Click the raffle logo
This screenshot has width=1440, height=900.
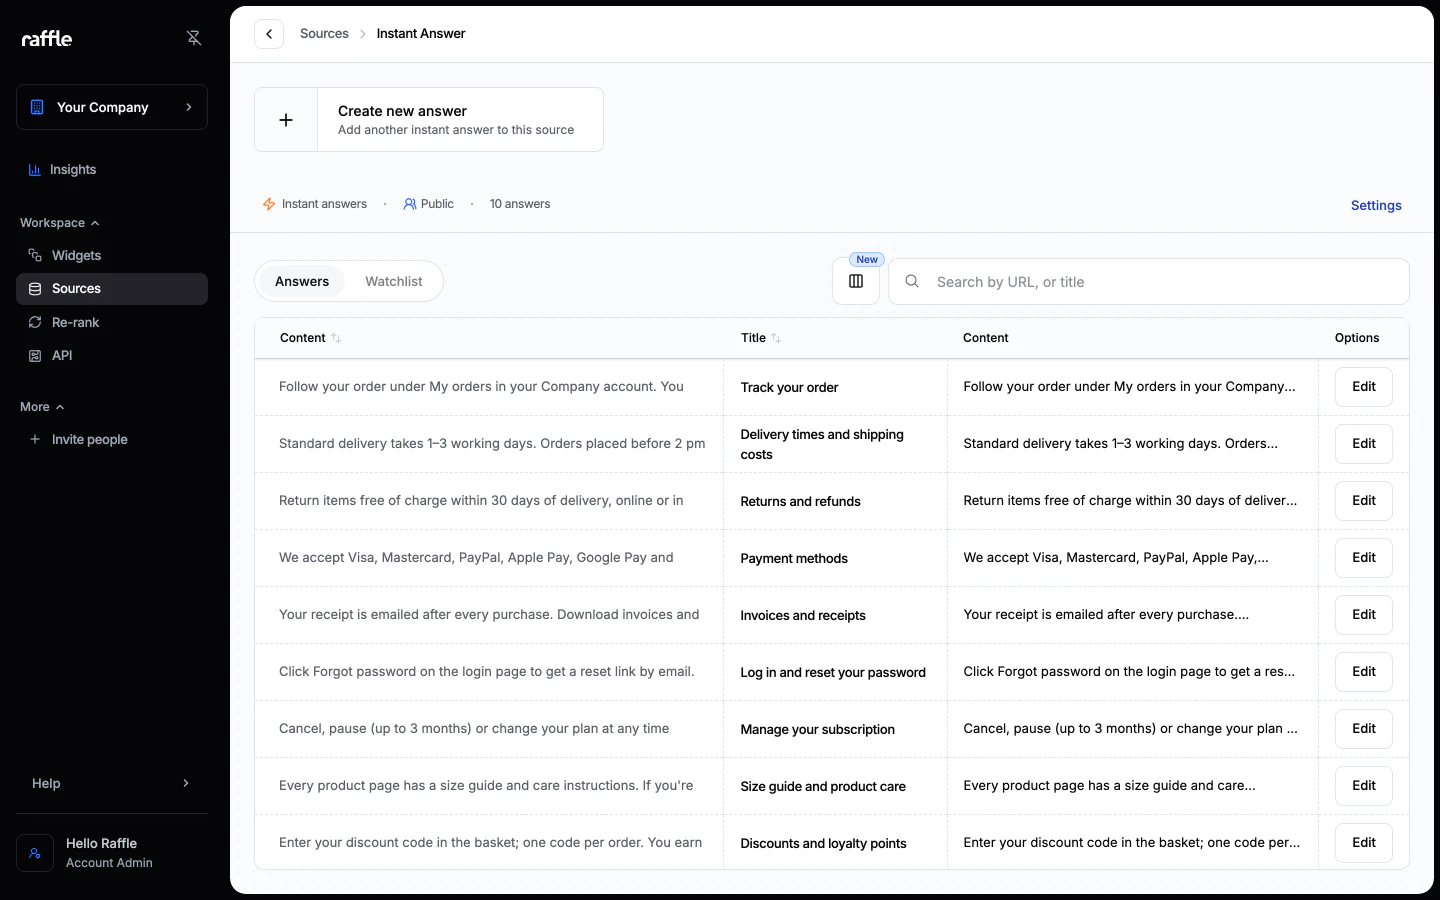coord(47,38)
